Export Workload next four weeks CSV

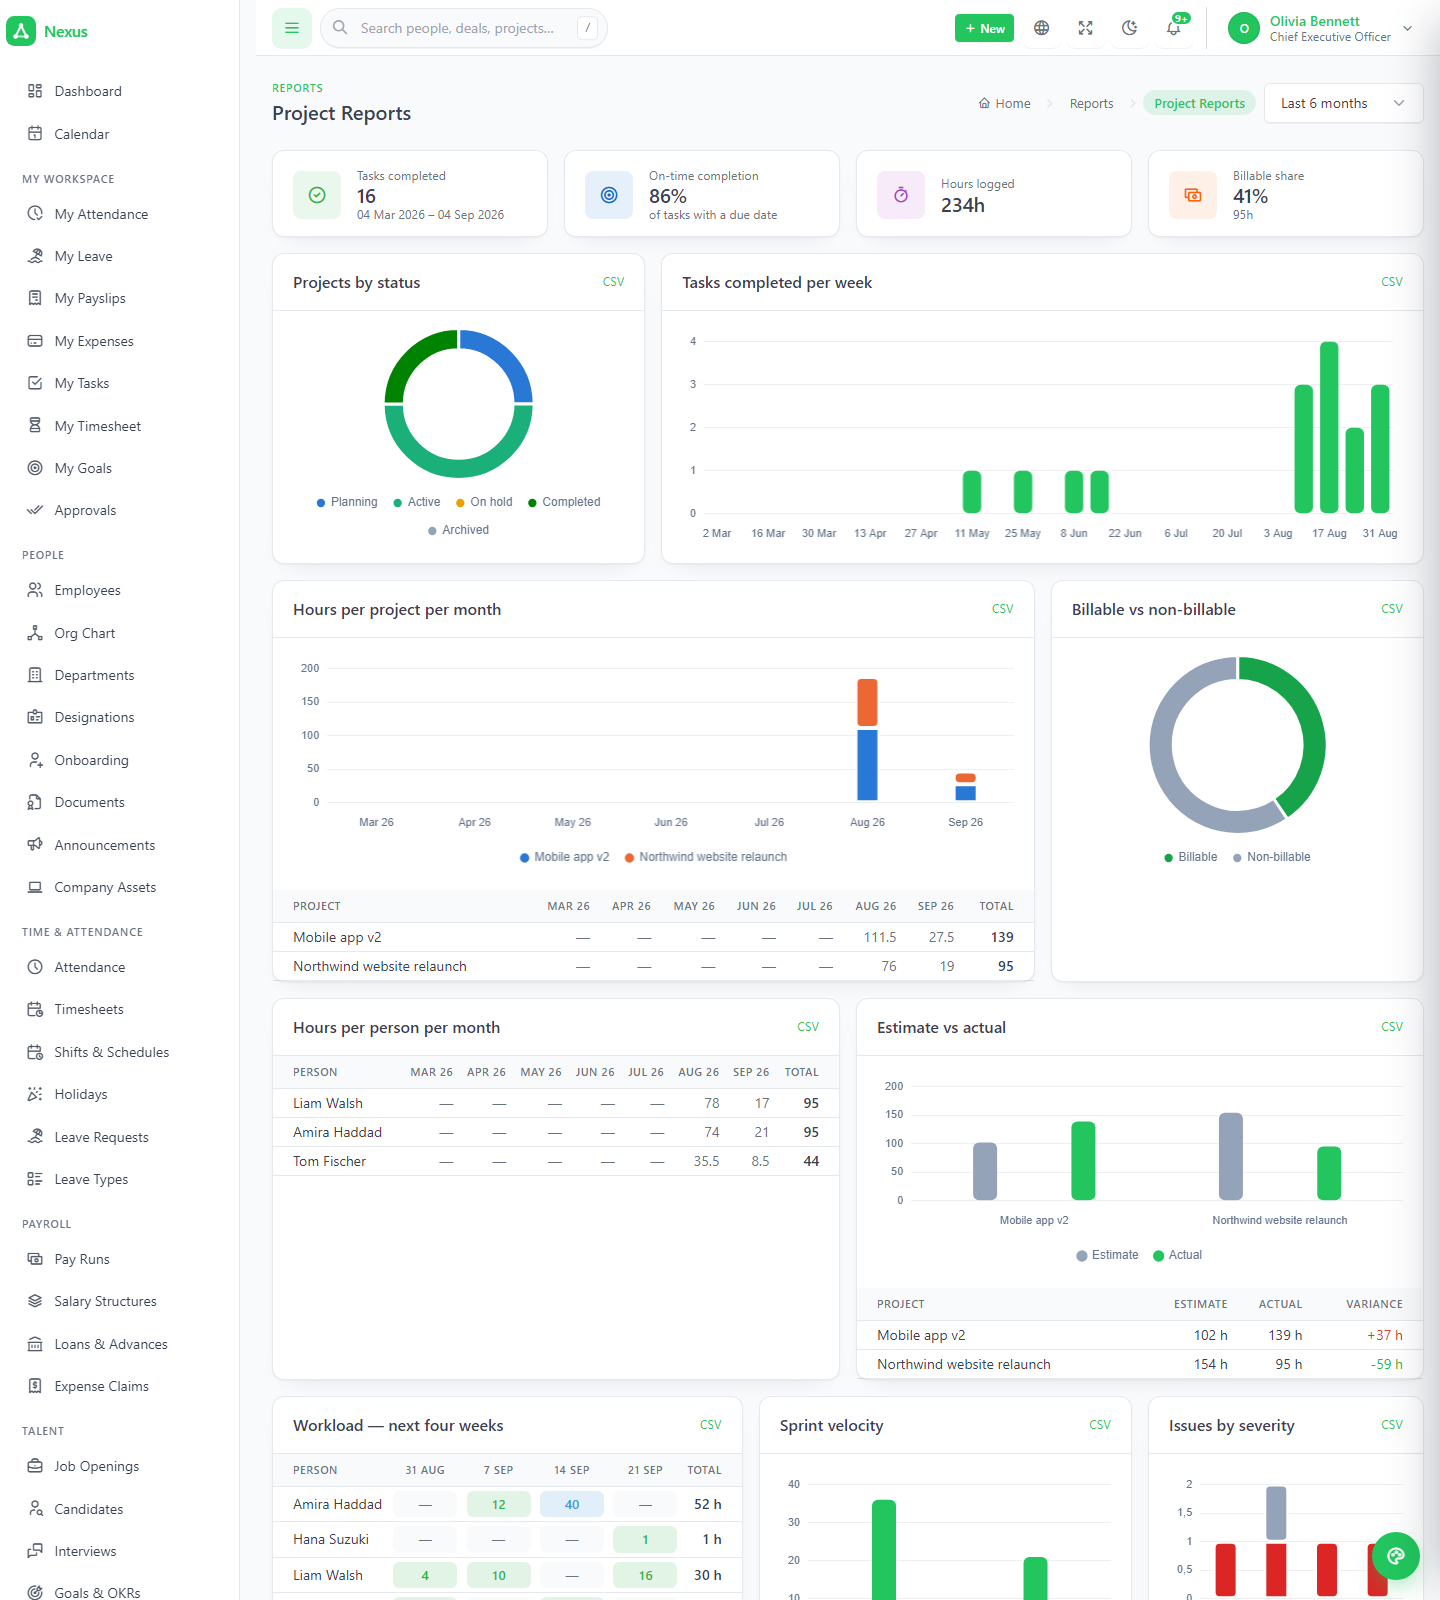[x=711, y=1425]
